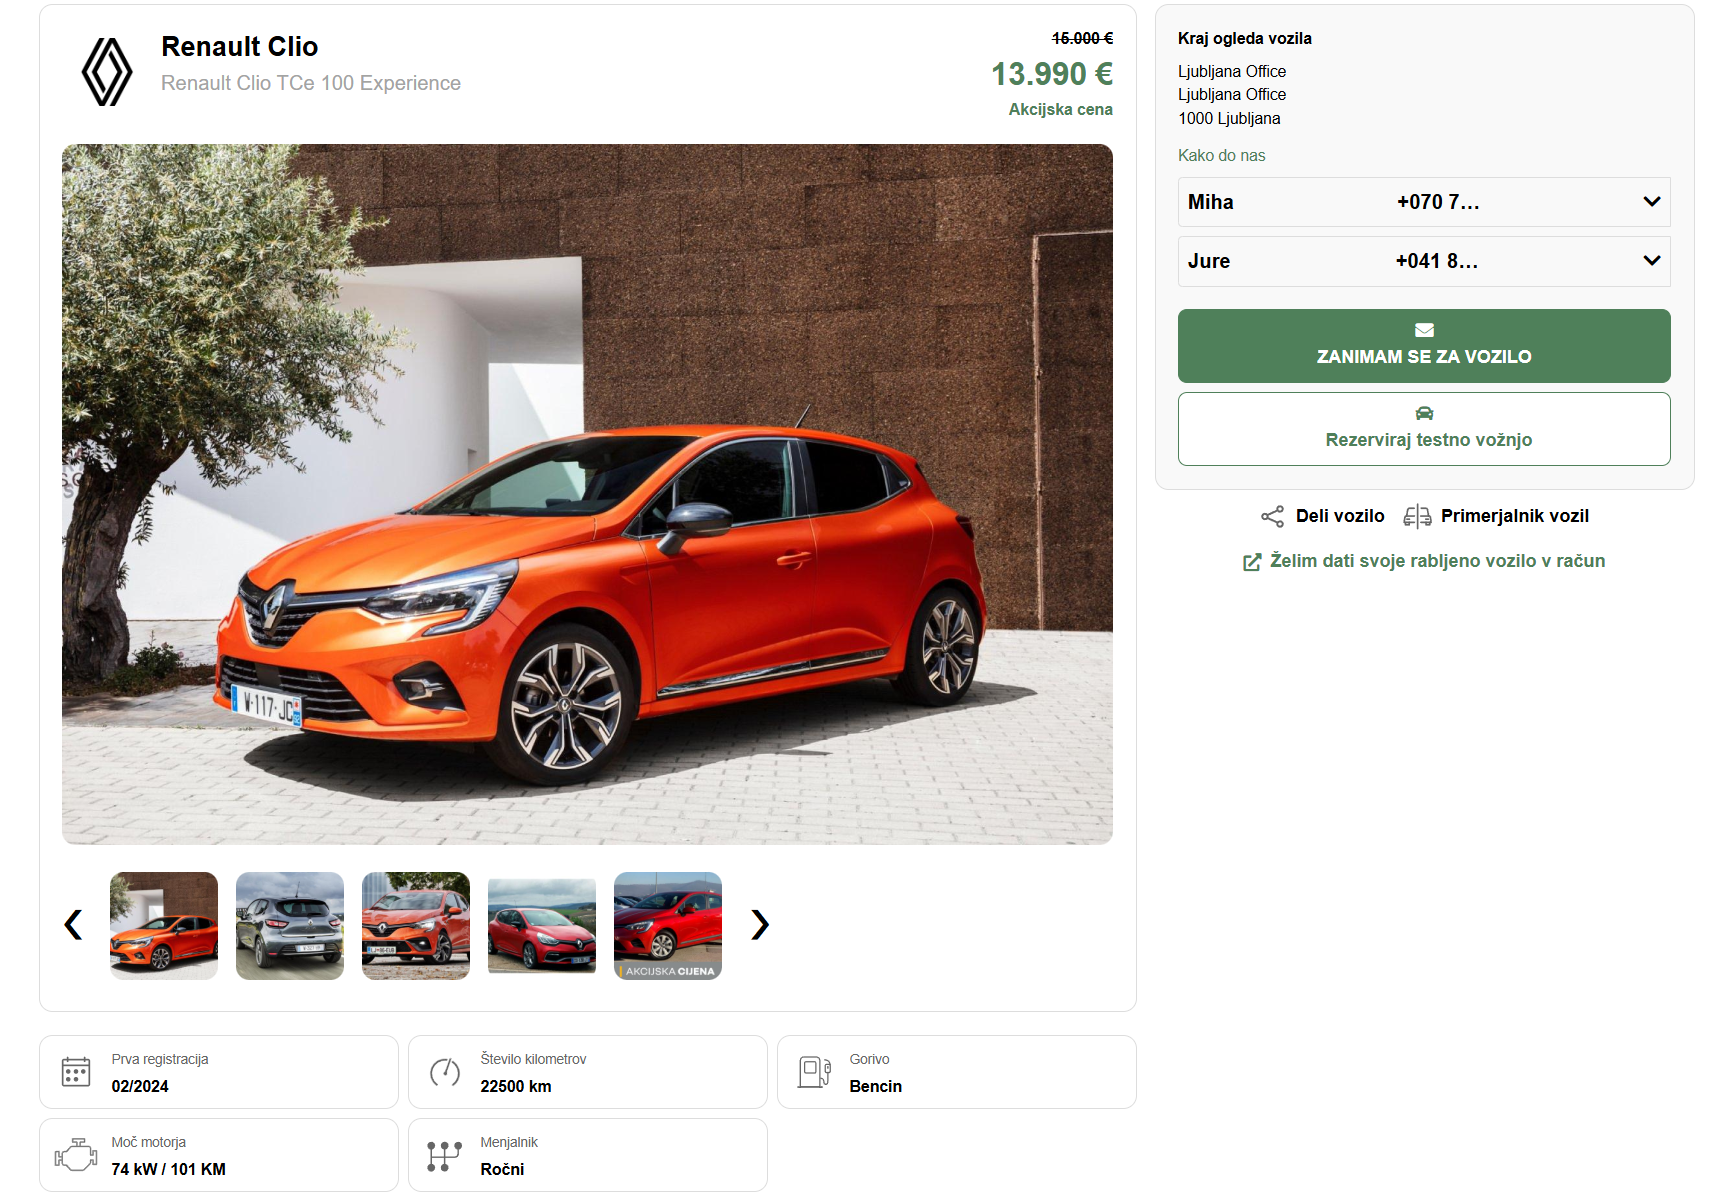Select the grey Clio rear-view thumbnail
The image size is (1716, 1193).
point(290,926)
